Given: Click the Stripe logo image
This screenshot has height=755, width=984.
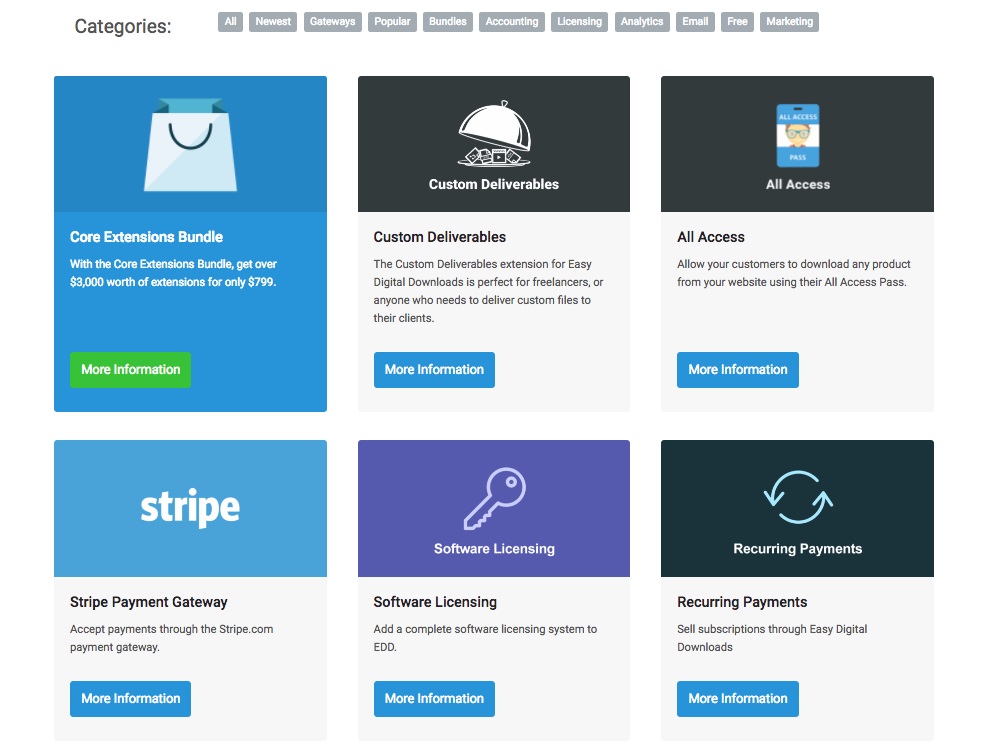Looking at the screenshot, I should pos(190,507).
